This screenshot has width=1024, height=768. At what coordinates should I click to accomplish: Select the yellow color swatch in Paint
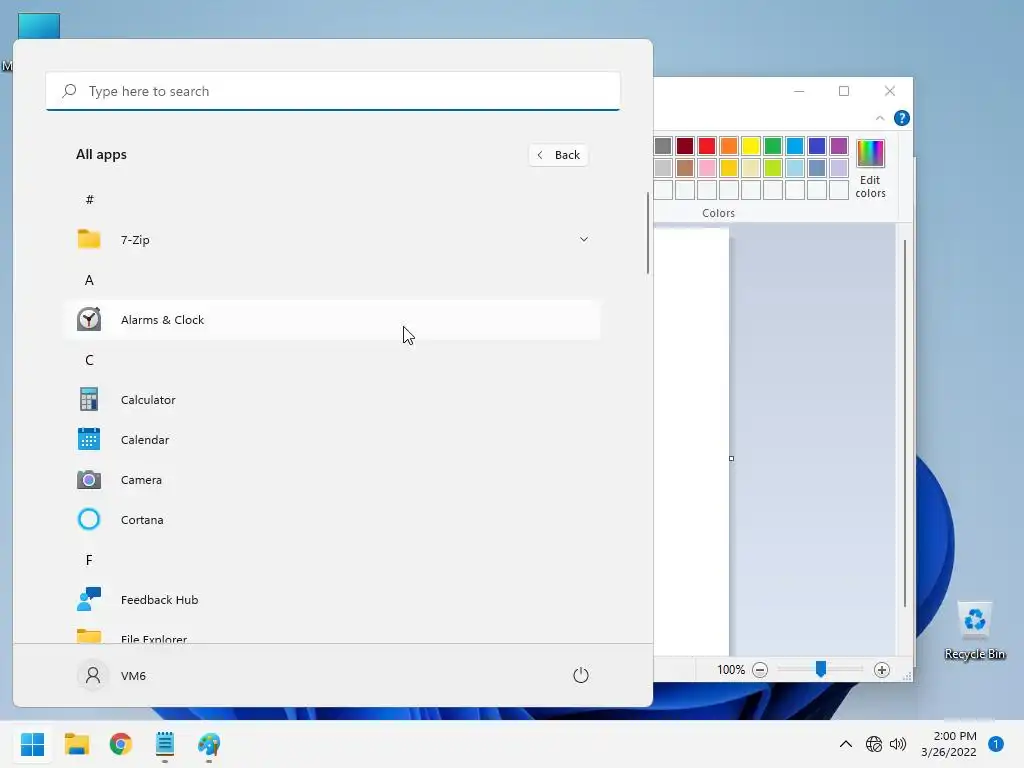pyautogui.click(x=751, y=146)
